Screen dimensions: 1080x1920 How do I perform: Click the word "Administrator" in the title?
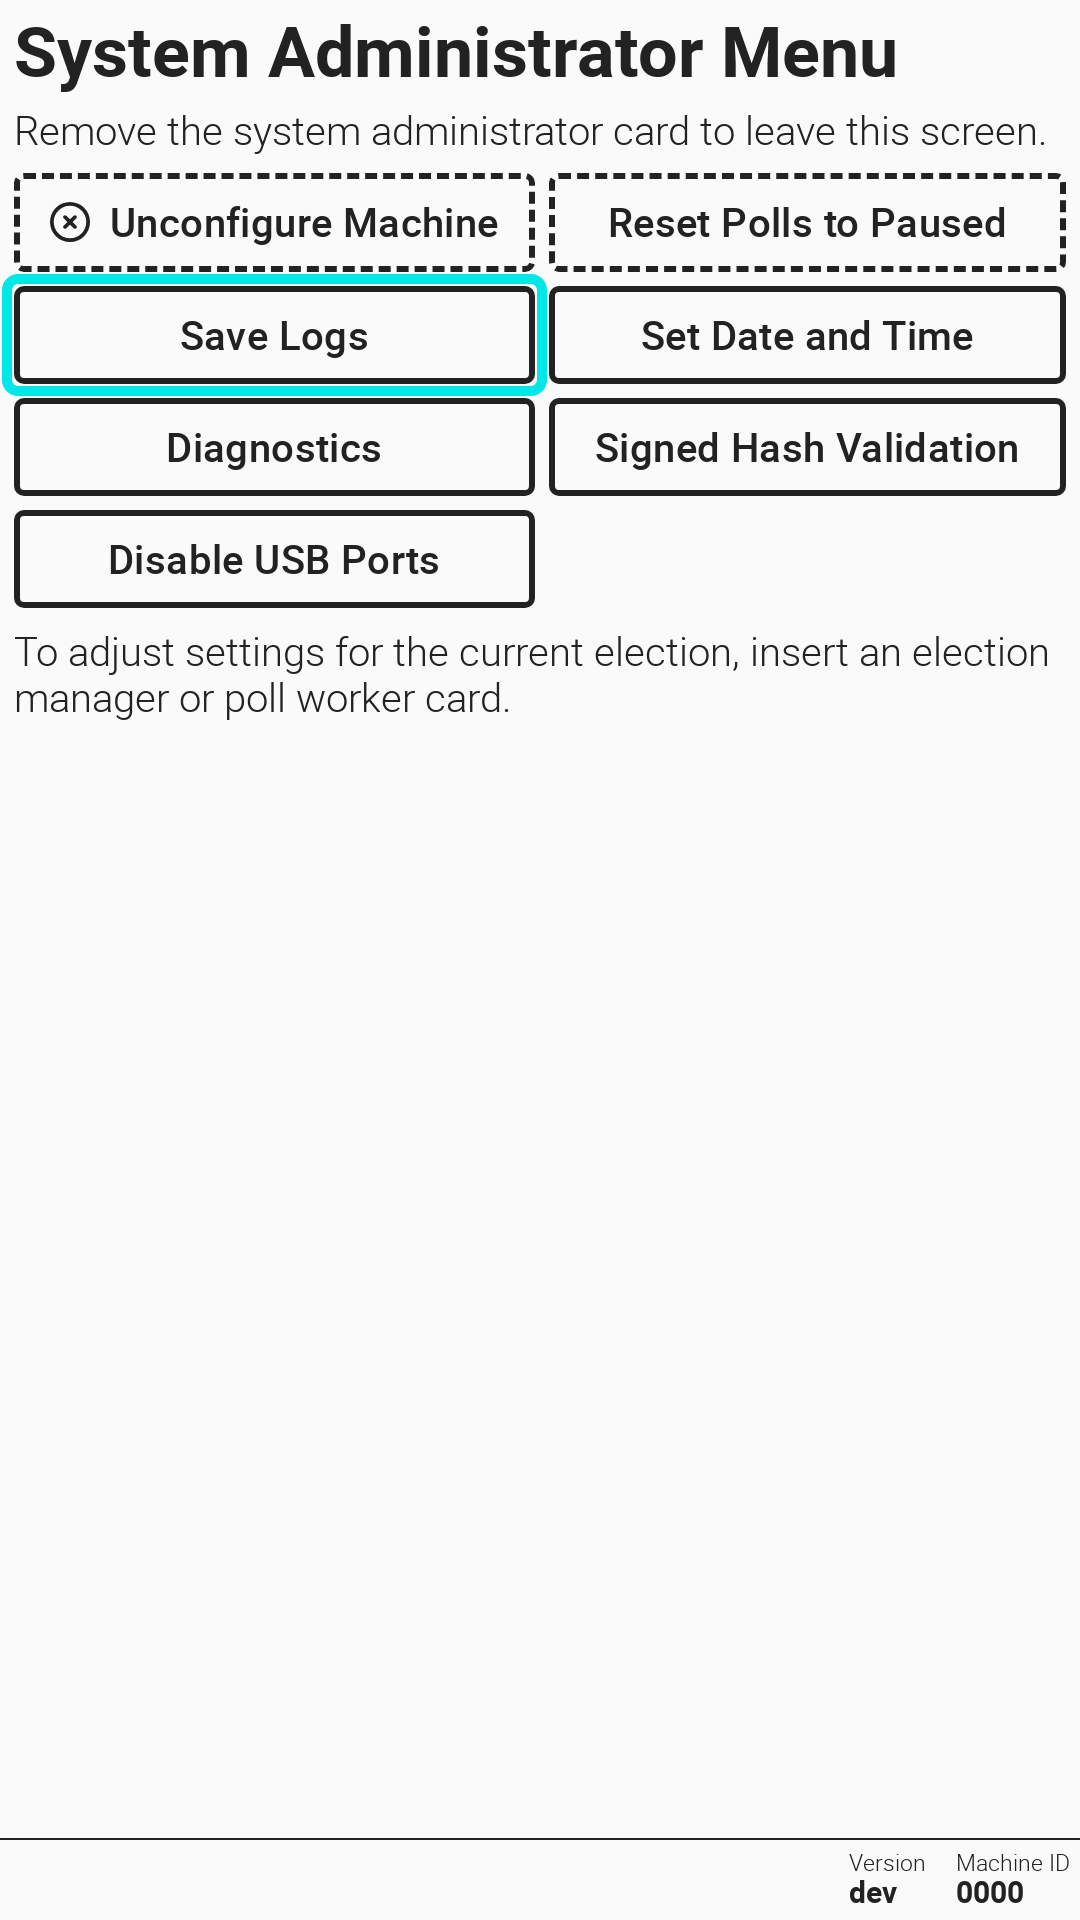488,53
